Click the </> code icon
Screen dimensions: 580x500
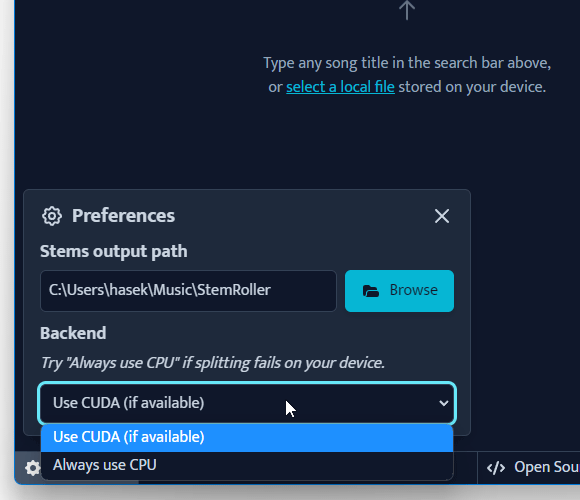click(x=496, y=468)
